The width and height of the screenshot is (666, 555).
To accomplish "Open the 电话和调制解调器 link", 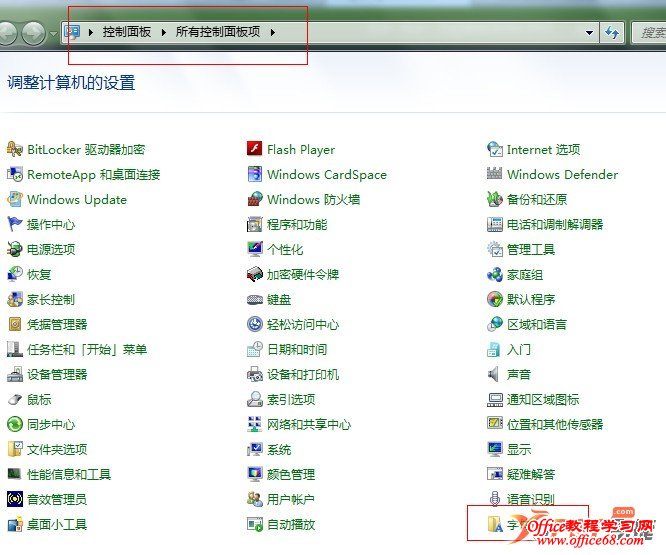I will [555, 225].
